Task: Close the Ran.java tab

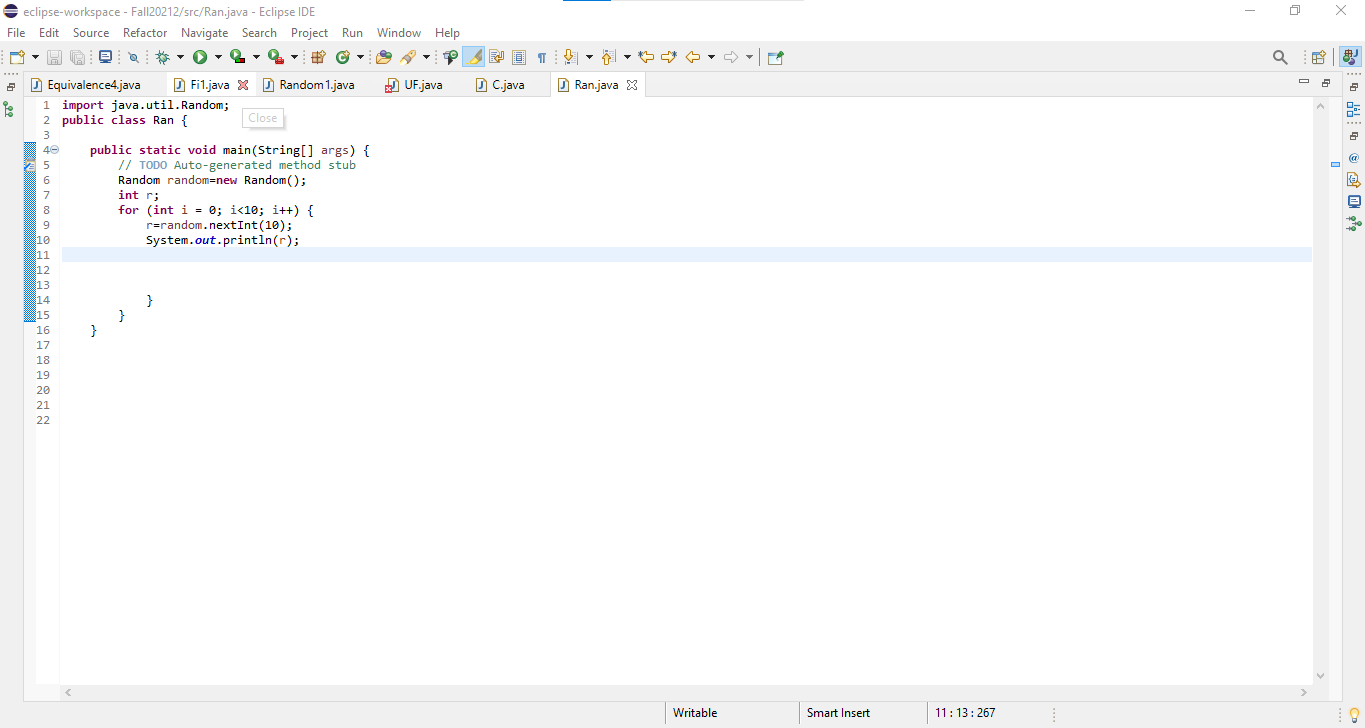Action: [x=632, y=85]
